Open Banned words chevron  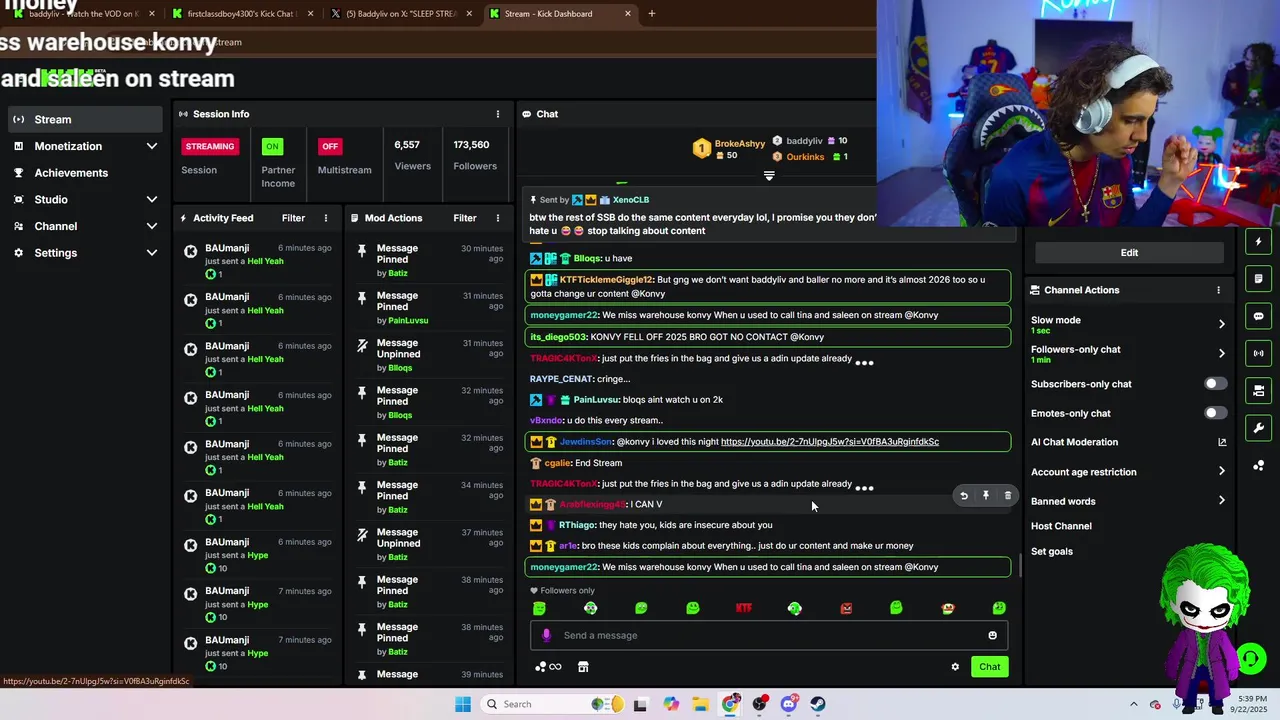click(1221, 501)
